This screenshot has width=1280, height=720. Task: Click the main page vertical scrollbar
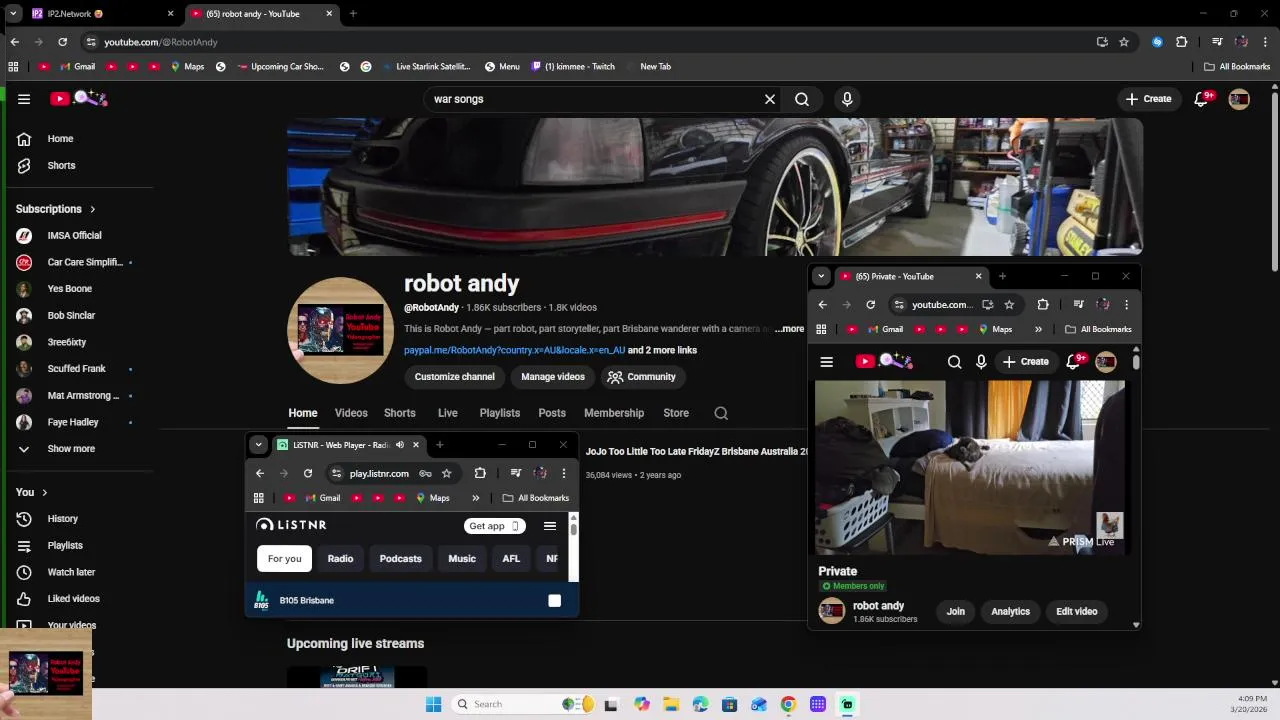click(x=1275, y=180)
